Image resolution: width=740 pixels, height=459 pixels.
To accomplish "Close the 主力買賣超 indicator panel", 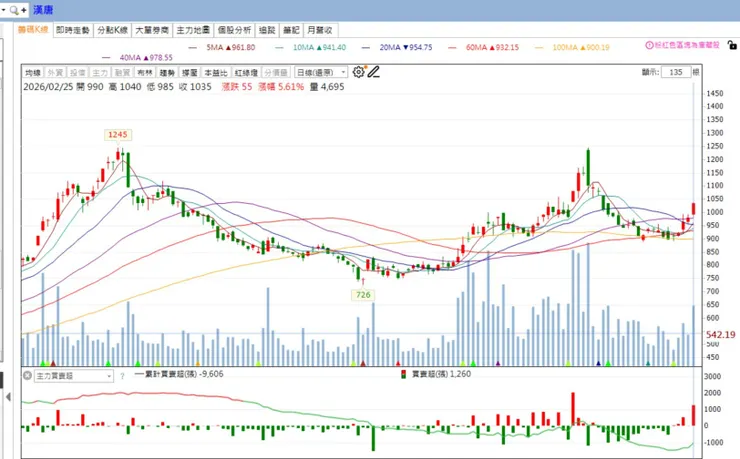I will click(x=27, y=376).
